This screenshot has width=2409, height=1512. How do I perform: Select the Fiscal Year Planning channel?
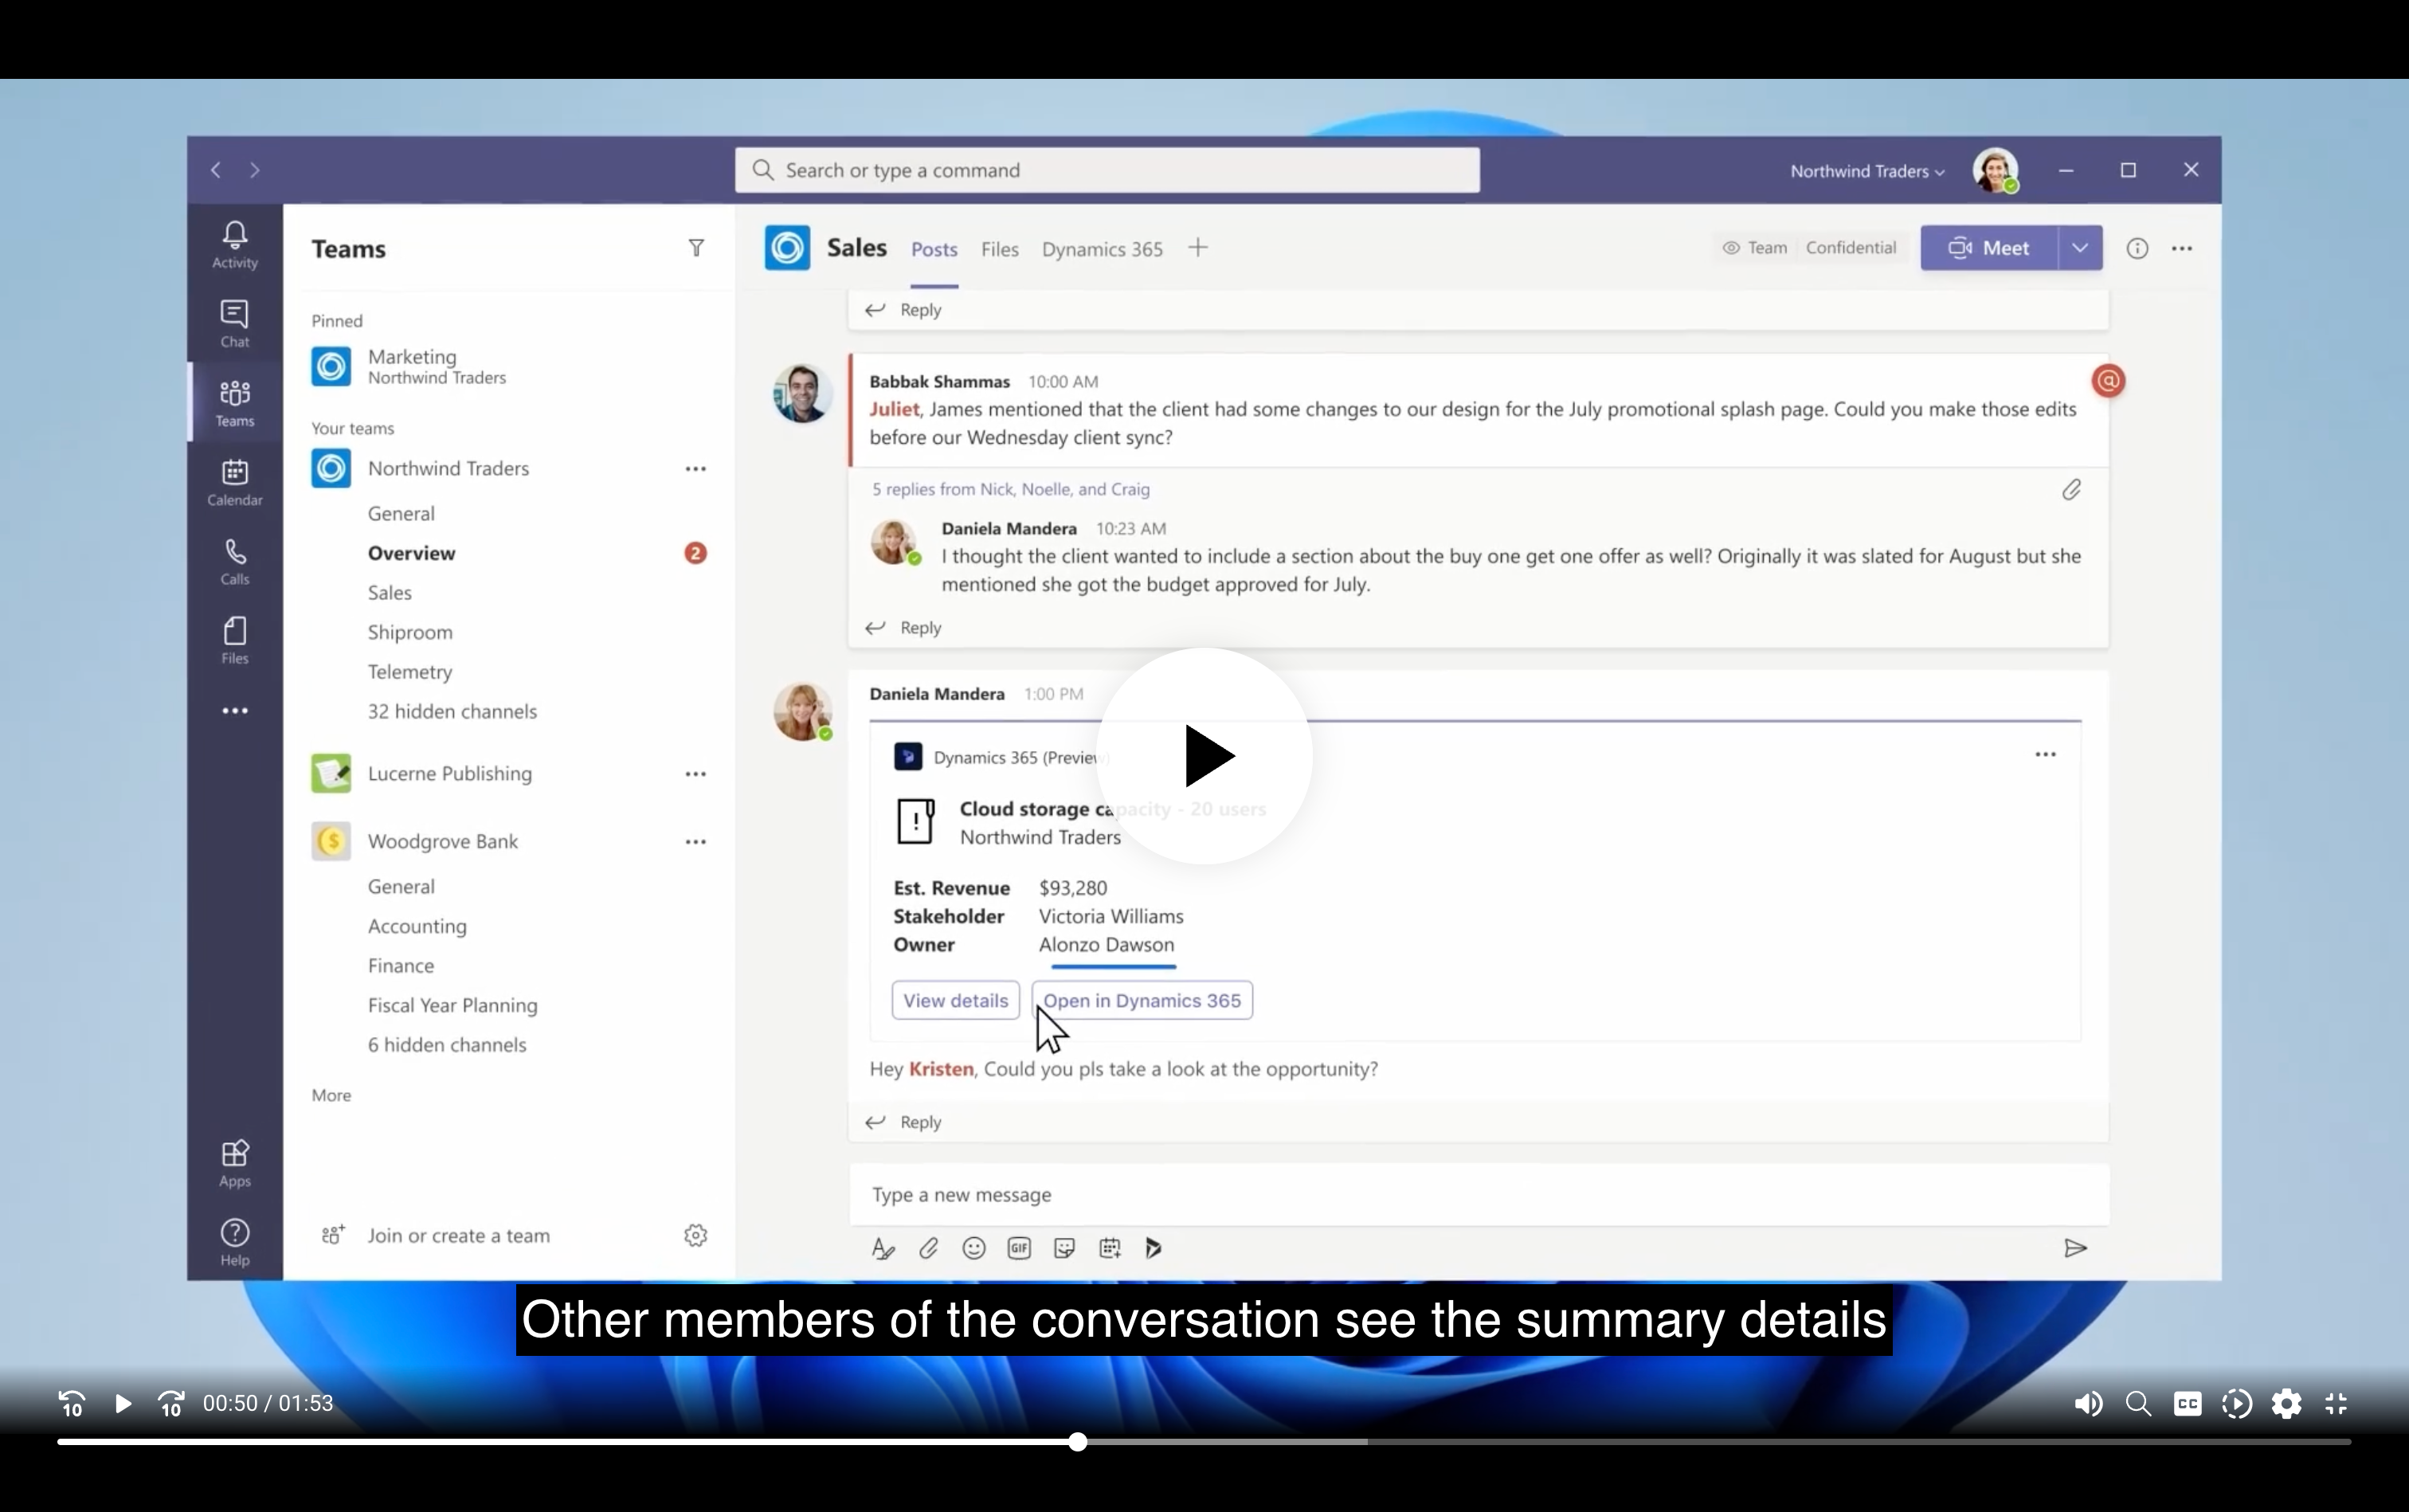[452, 1005]
